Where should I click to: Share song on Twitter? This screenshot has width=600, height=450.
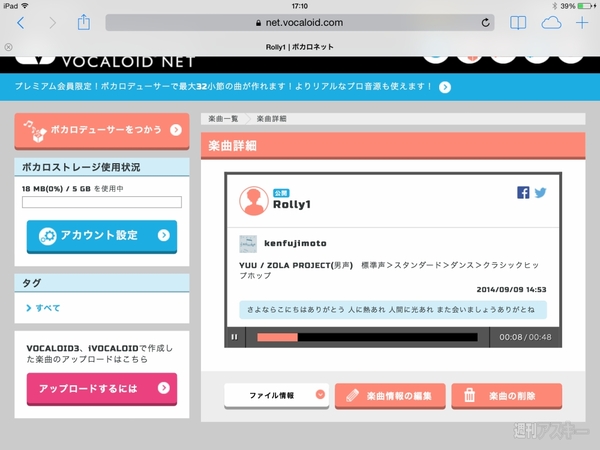click(x=540, y=192)
